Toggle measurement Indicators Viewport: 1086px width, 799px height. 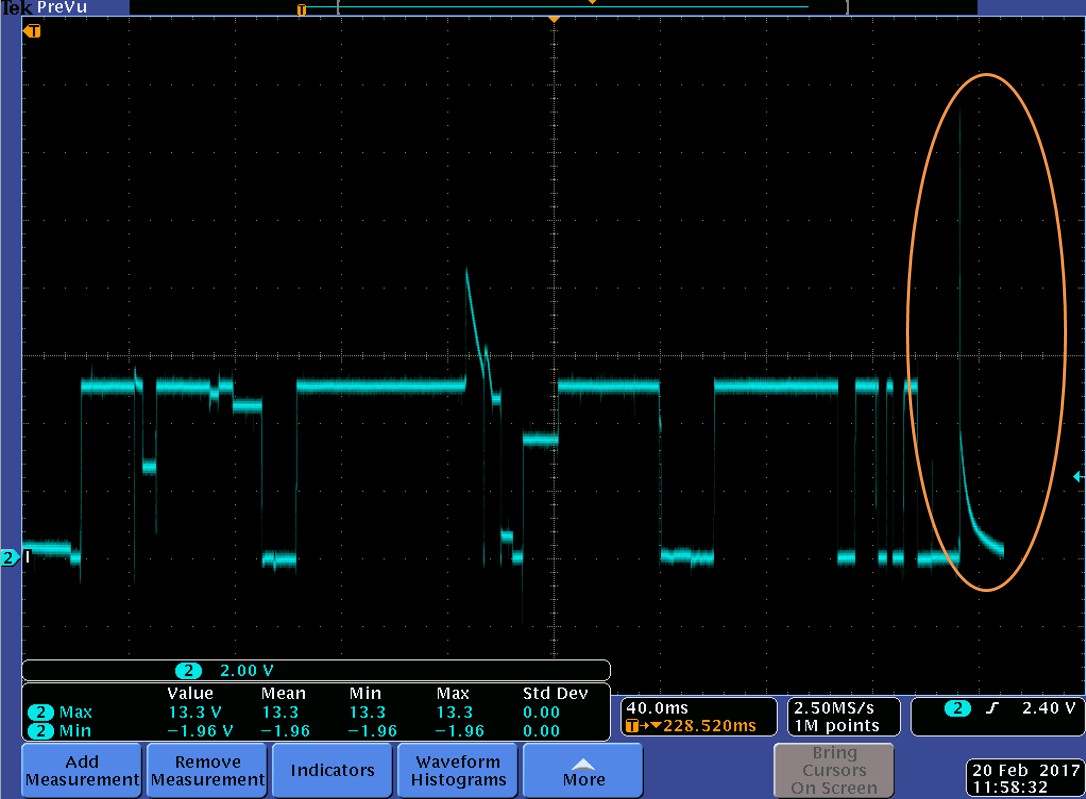click(x=331, y=770)
